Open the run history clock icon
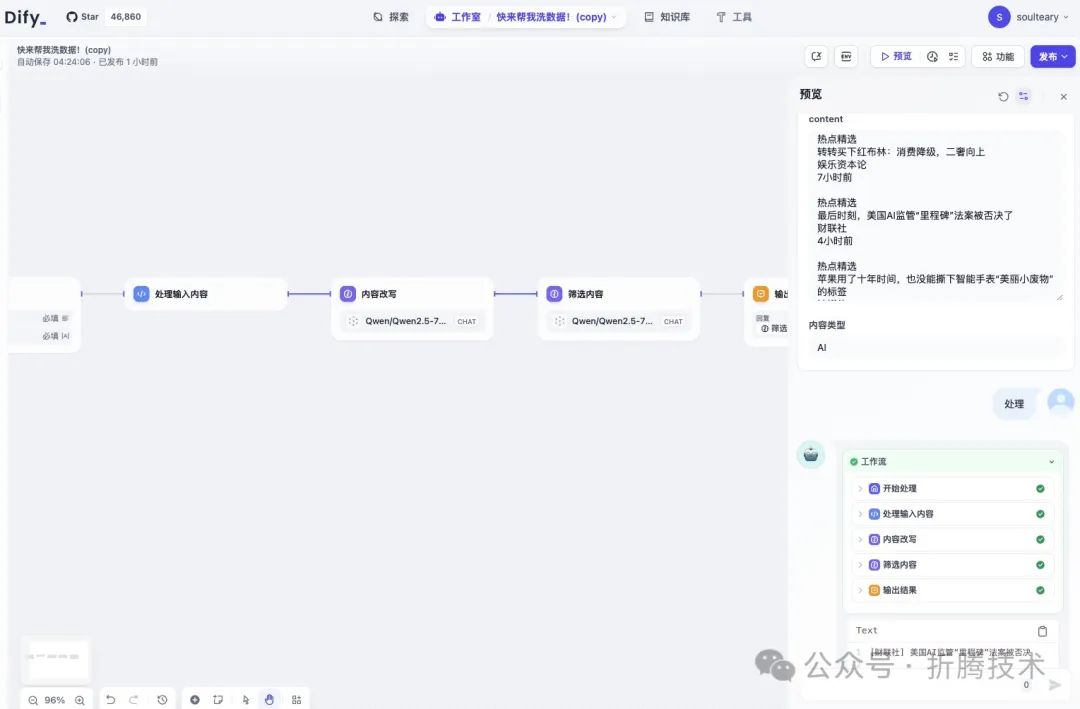The image size is (1080, 709). (x=161, y=700)
